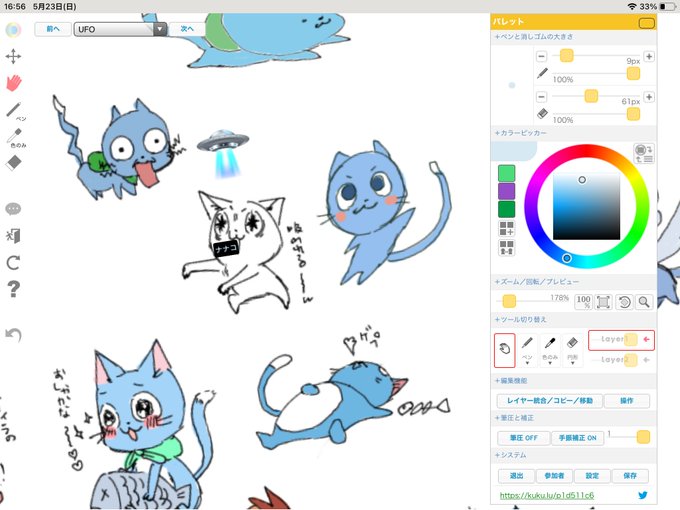
Task: Share via the Twitter bird icon
Action: [x=643, y=495]
